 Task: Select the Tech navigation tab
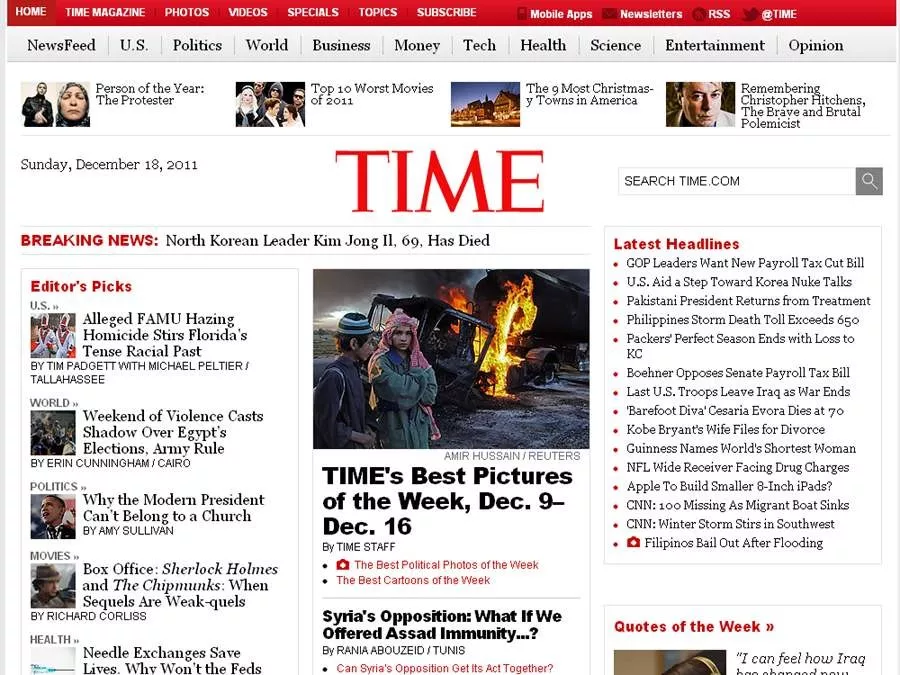[x=479, y=45]
